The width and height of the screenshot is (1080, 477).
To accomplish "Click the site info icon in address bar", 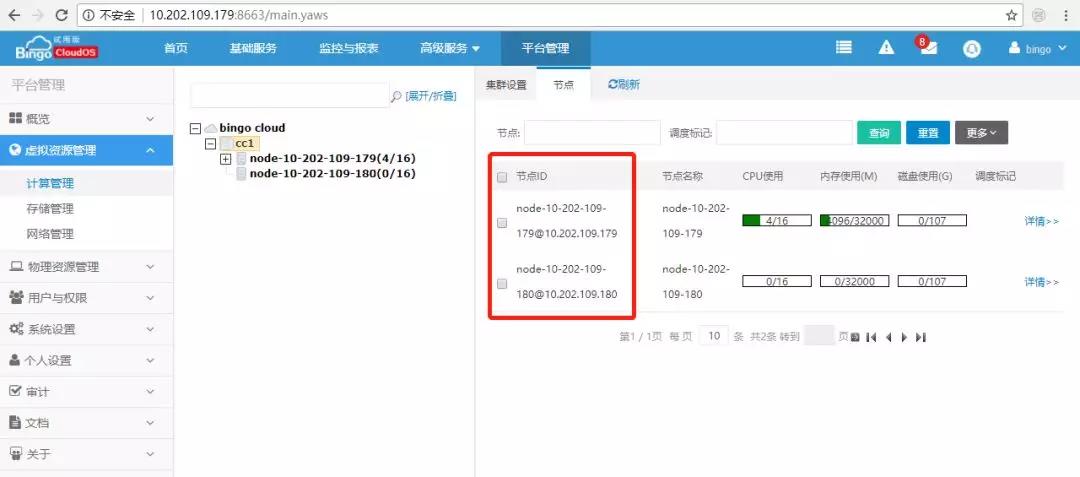I will click(87, 15).
